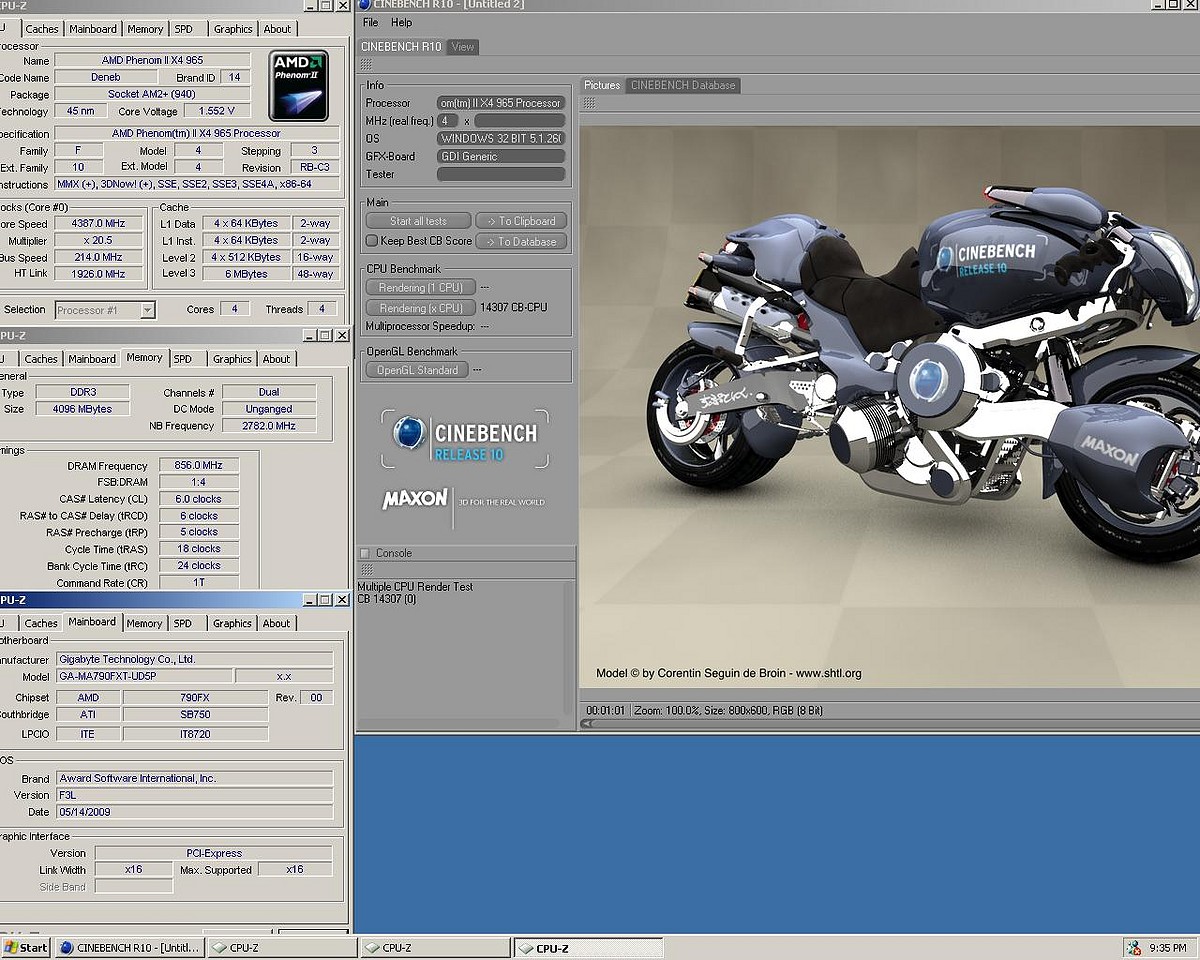The image size is (1200, 960).
Task: Switch to the View tab in Cinebench
Action: click(462, 47)
